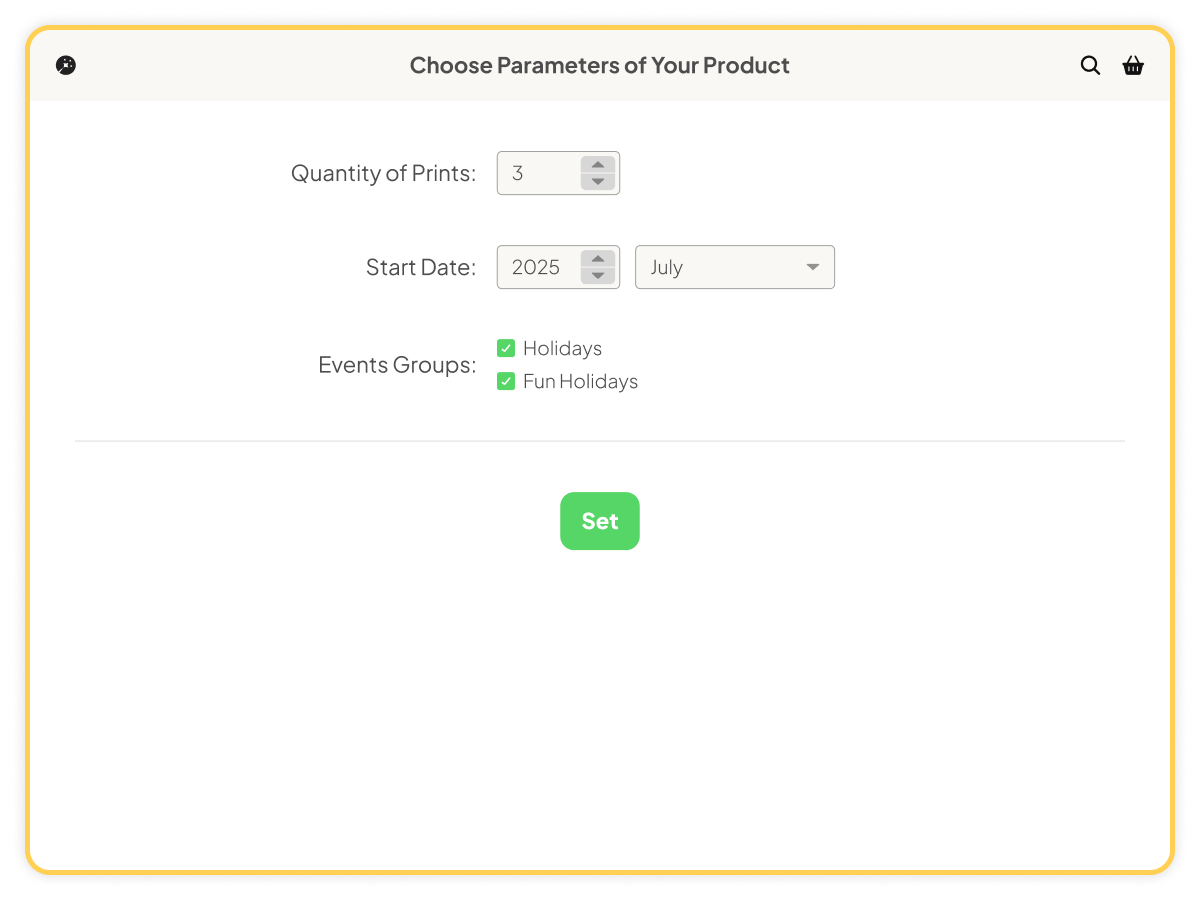Screen dimensions: 1200x900
Task: Increment the start year 2025 up arrow
Action: 598,259
